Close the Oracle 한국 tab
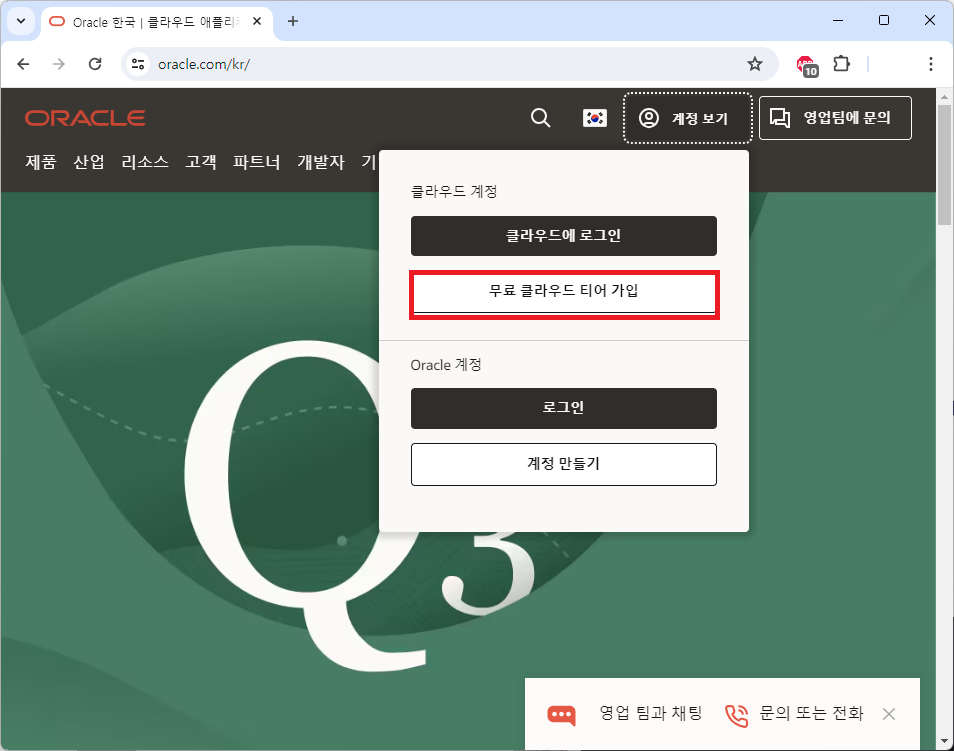The image size is (954, 751). click(257, 21)
